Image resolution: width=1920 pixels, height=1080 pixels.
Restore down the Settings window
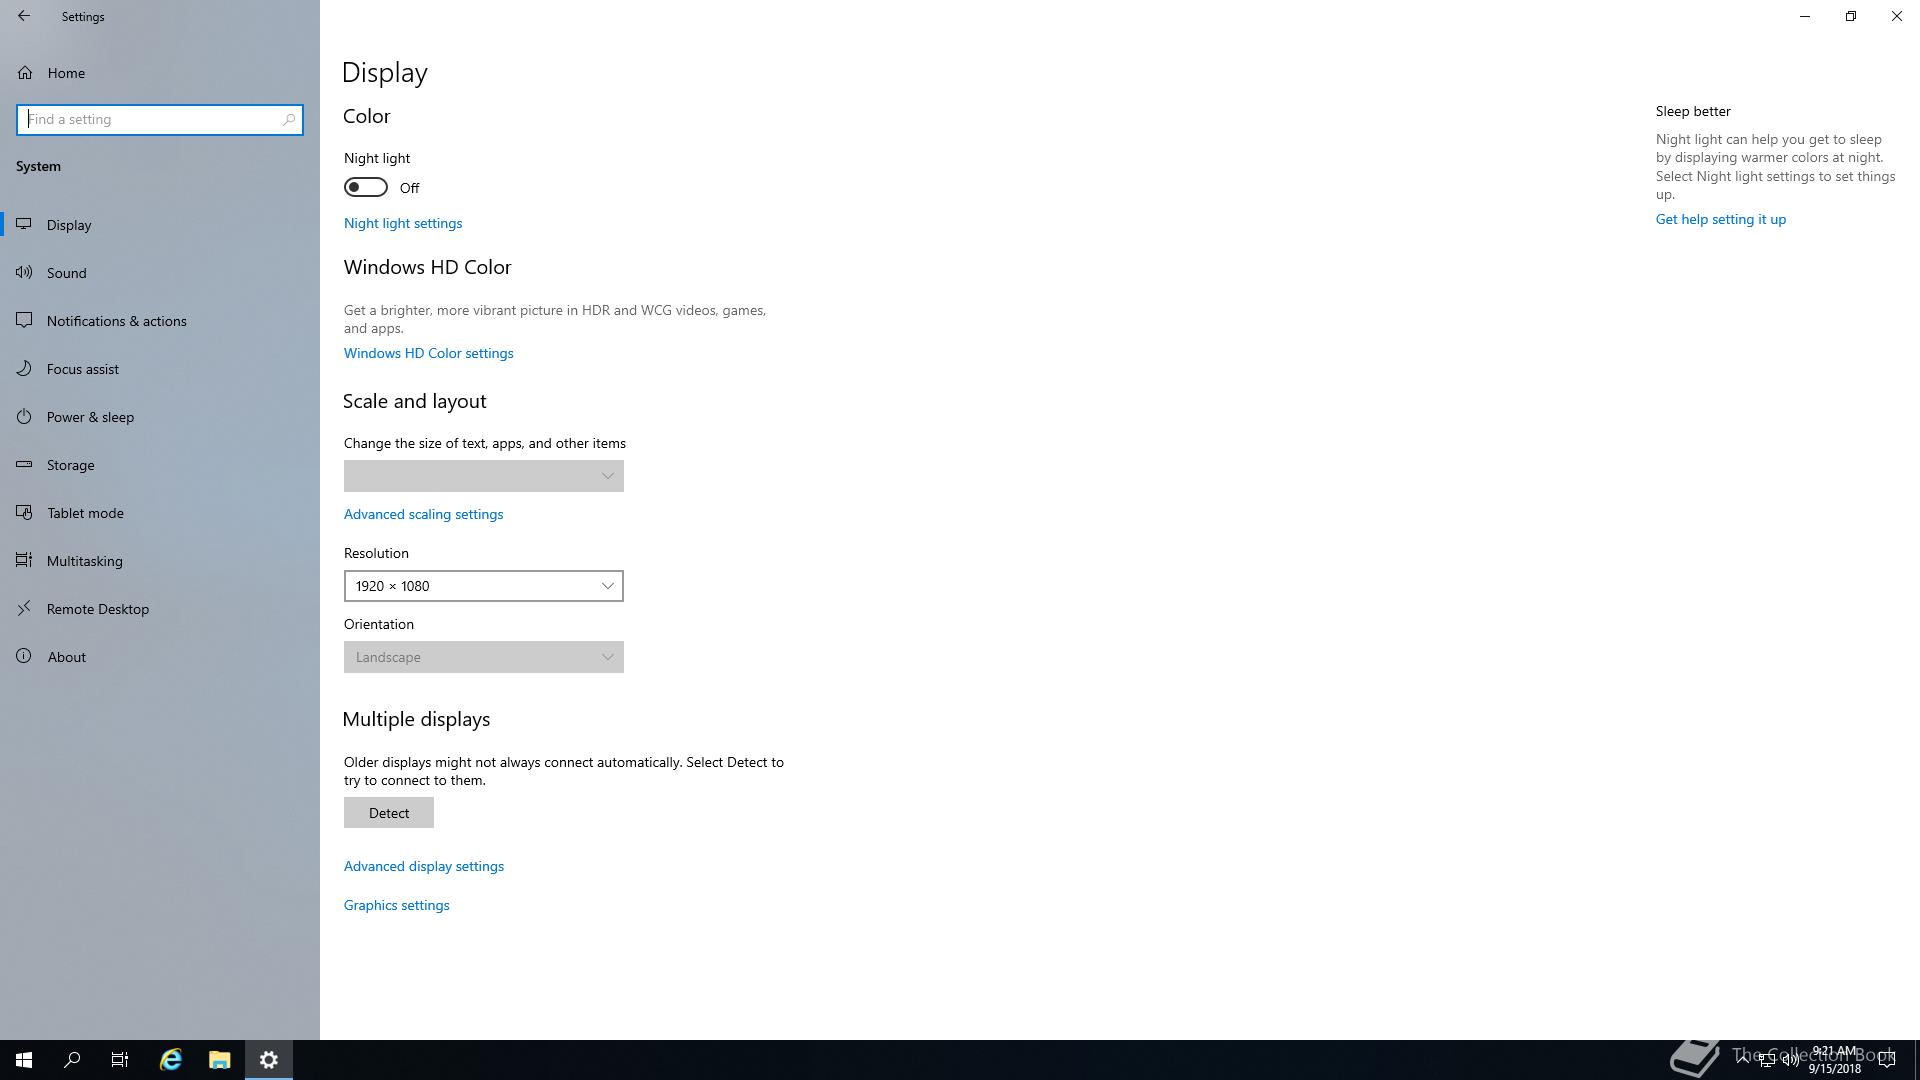1851,16
